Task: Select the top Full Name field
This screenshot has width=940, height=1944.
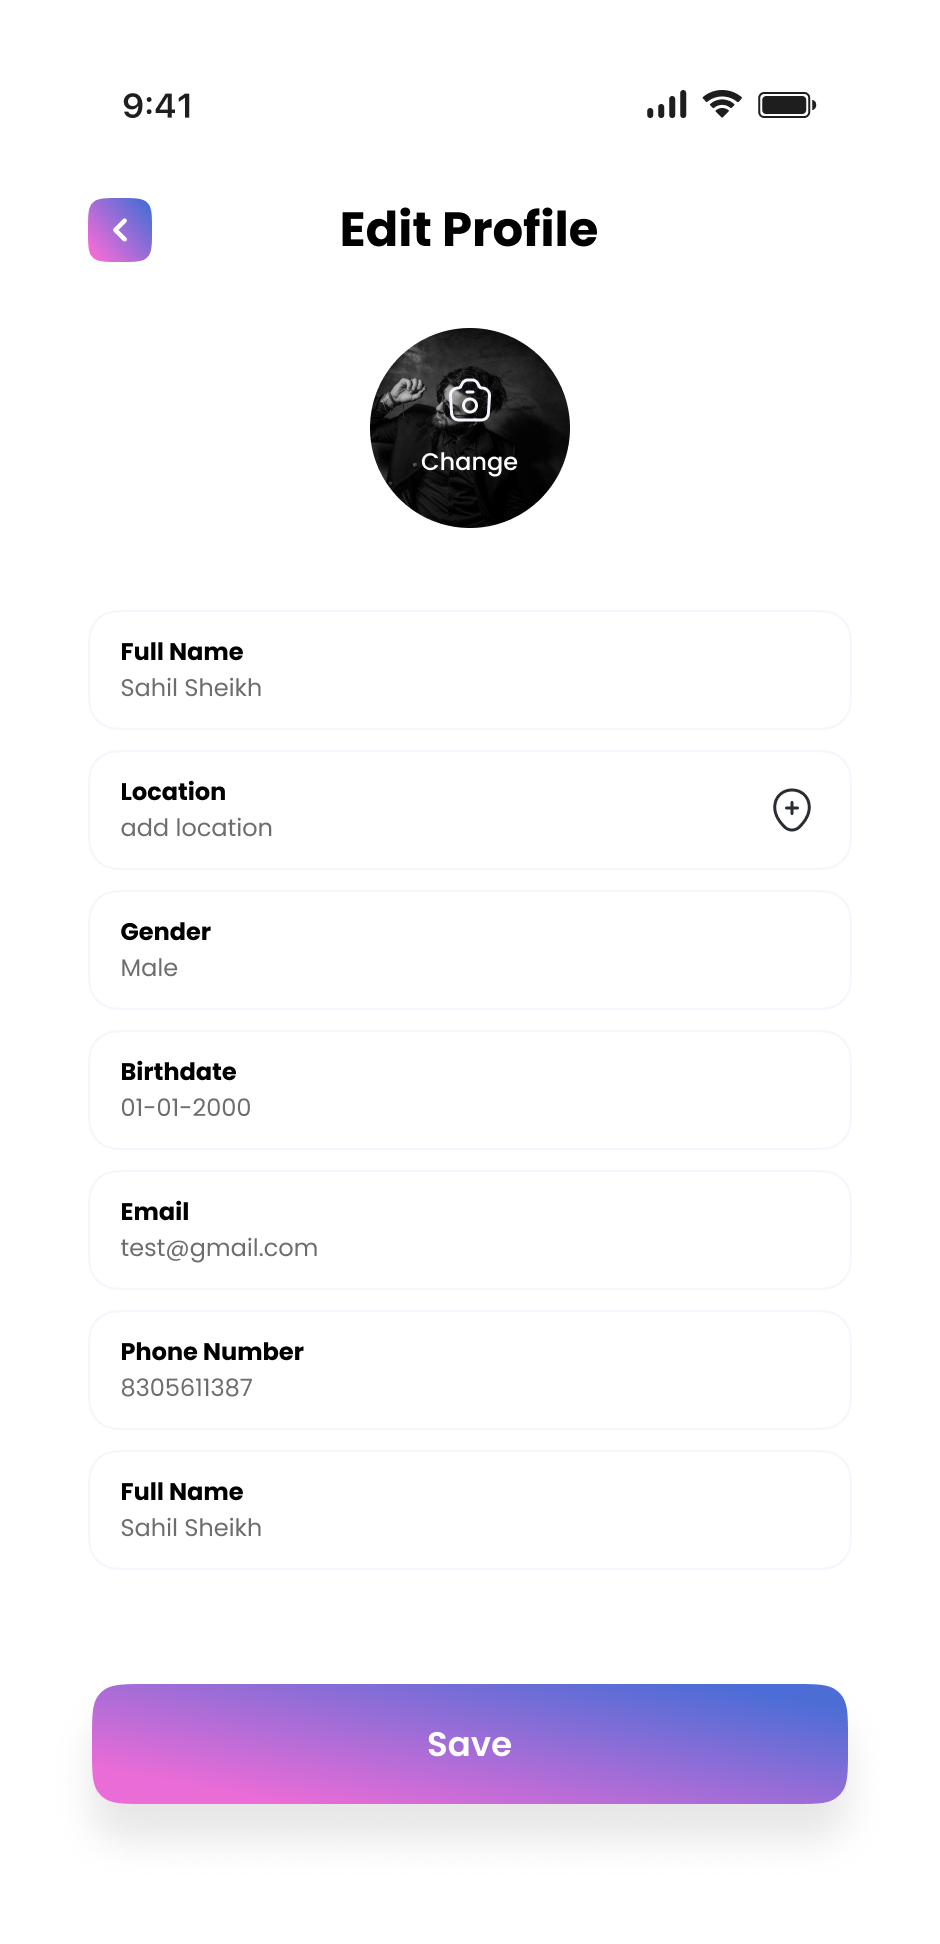Action: 469,670
